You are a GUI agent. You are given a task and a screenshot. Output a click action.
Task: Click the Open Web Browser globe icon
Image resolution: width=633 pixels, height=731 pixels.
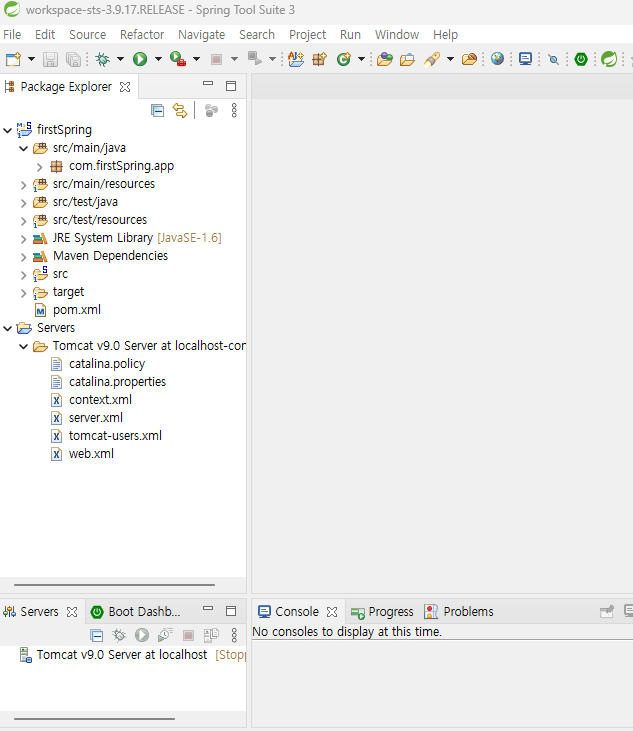pyautogui.click(x=497, y=59)
